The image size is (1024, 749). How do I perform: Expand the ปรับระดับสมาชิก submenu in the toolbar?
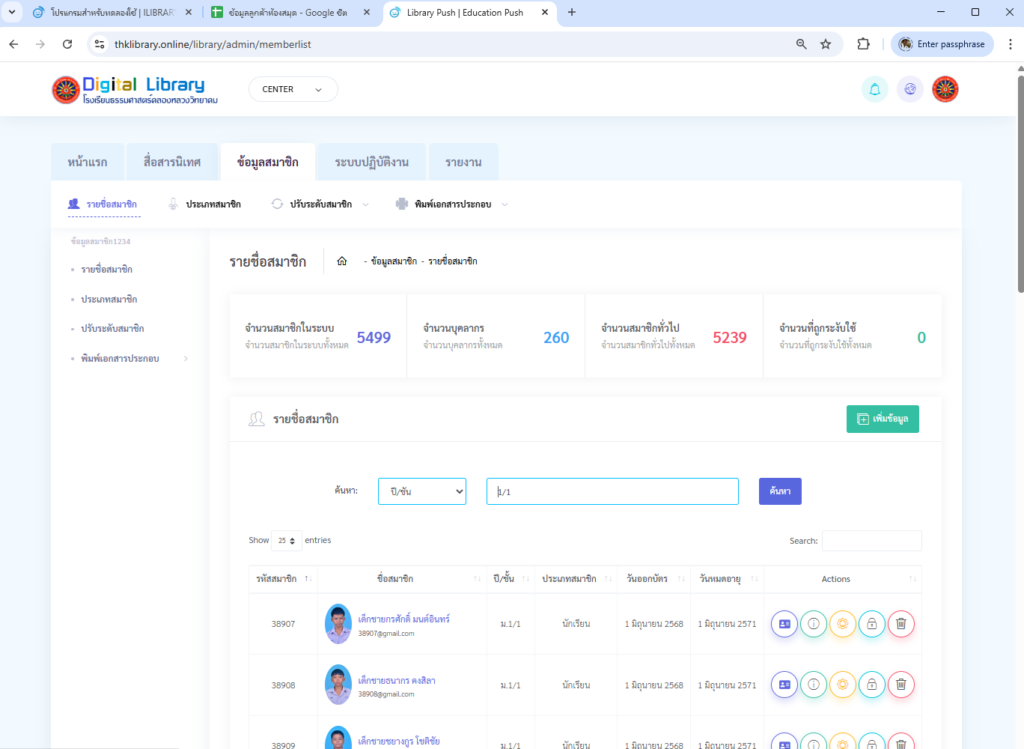click(x=320, y=204)
